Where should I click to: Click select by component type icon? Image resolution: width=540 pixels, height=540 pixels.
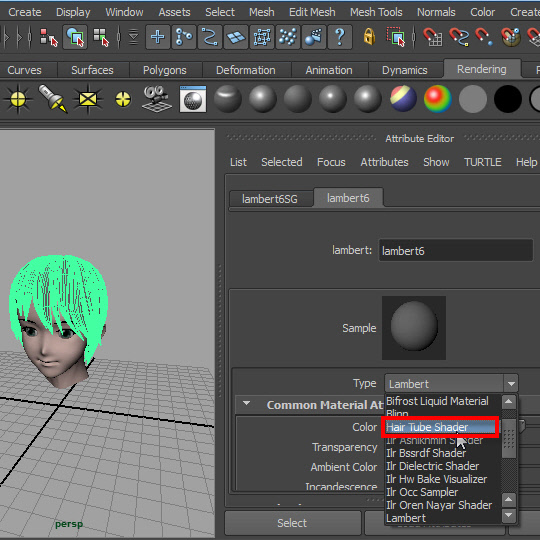pos(101,37)
